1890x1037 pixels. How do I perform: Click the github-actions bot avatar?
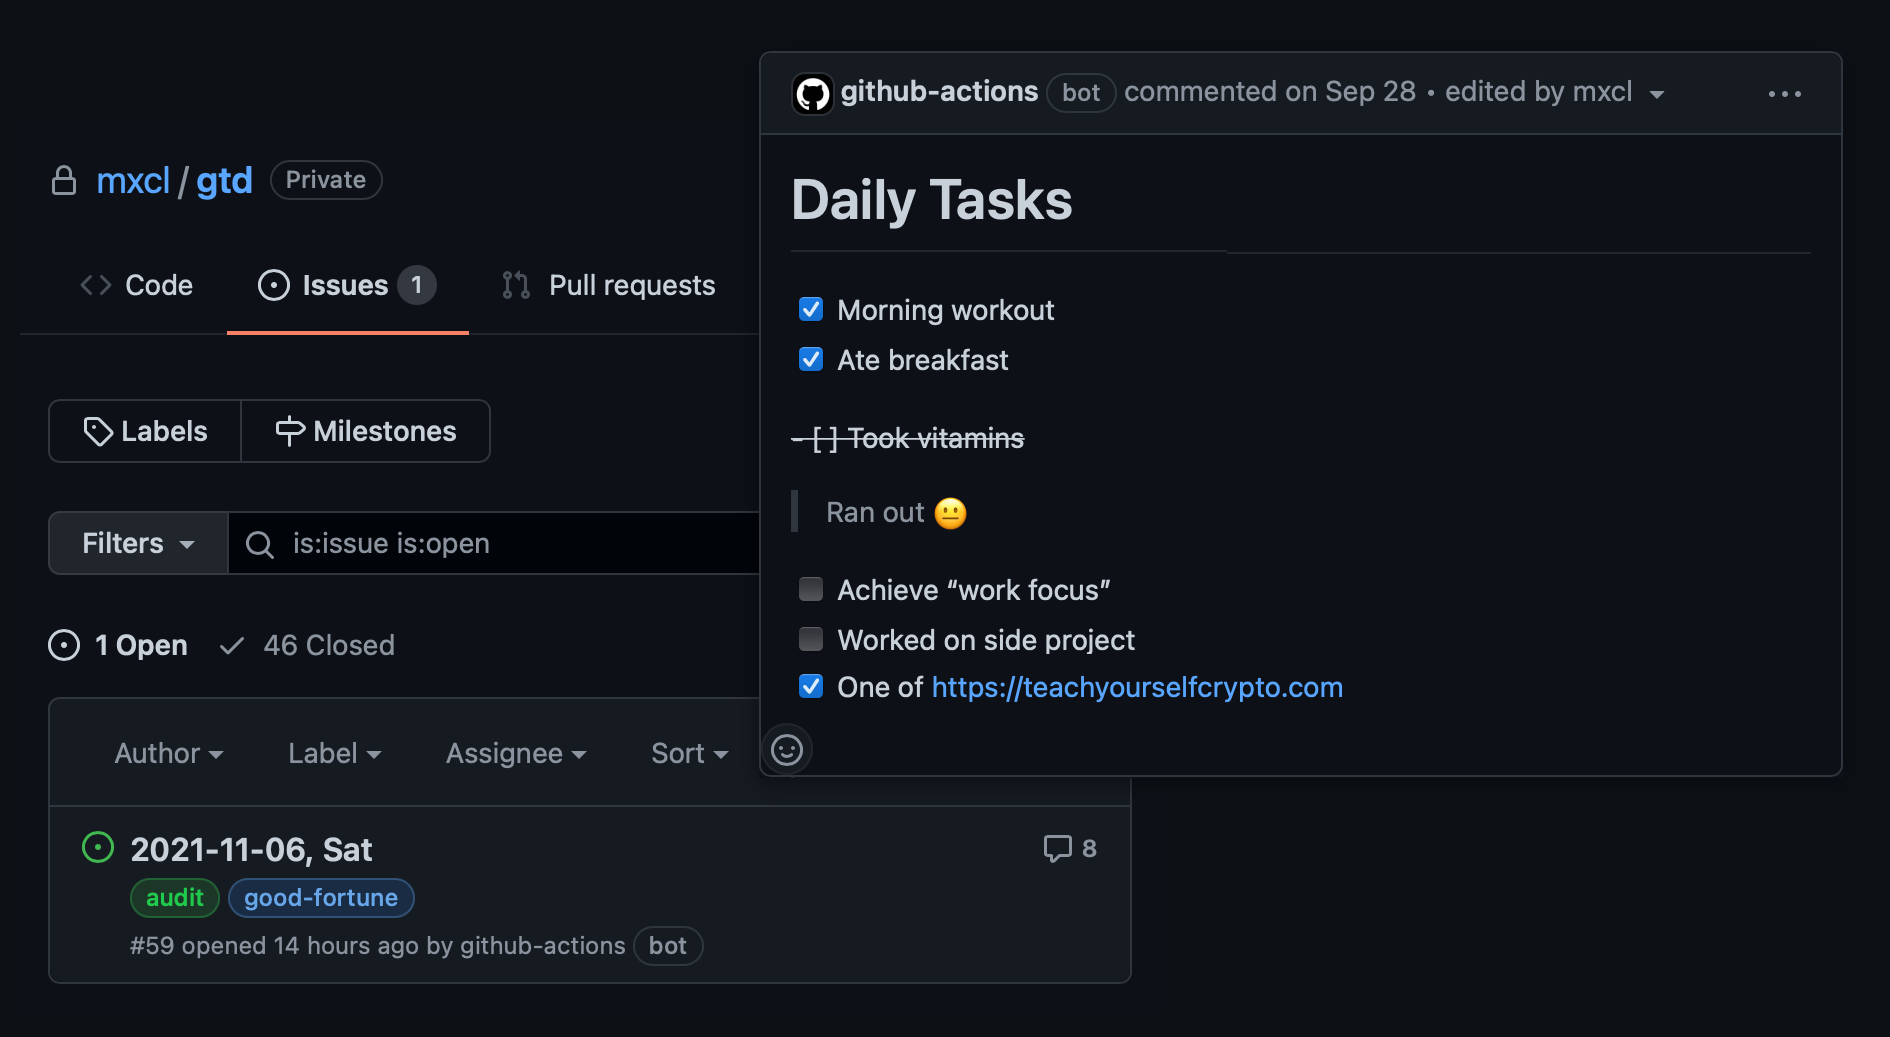coord(812,92)
